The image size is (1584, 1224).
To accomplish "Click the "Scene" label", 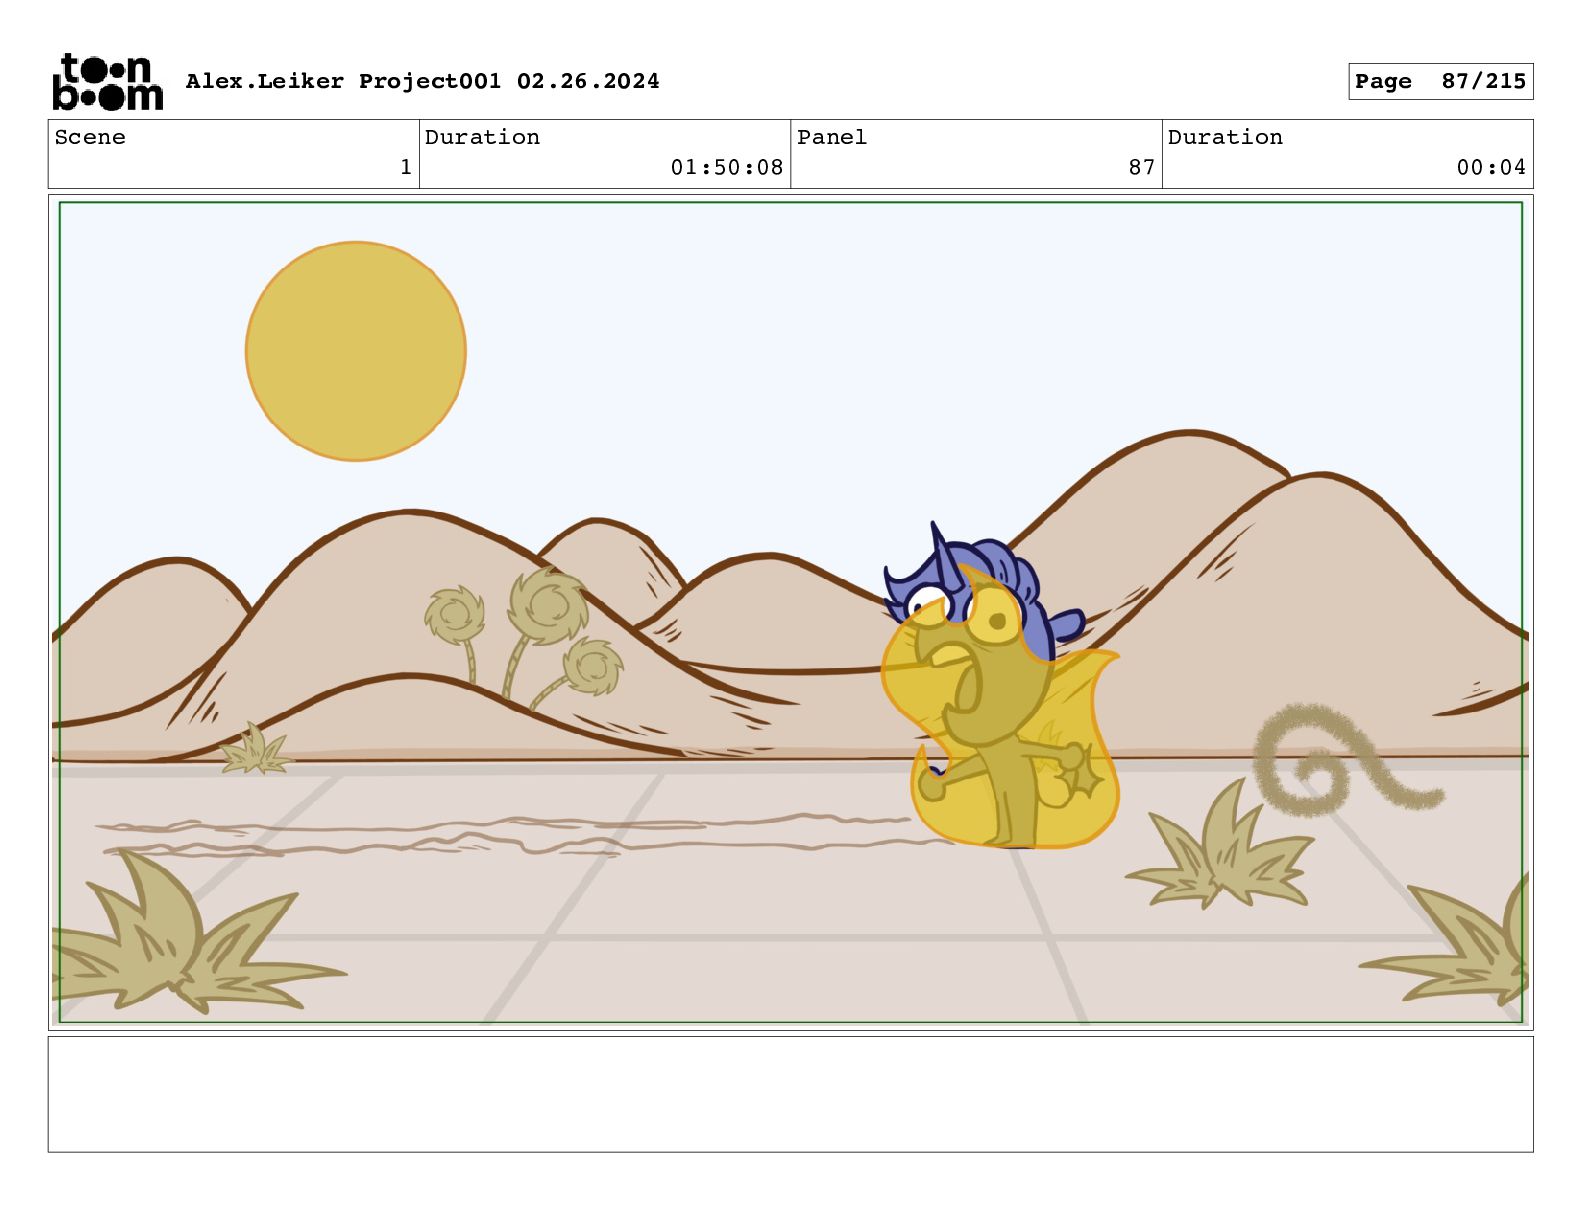I will point(90,137).
